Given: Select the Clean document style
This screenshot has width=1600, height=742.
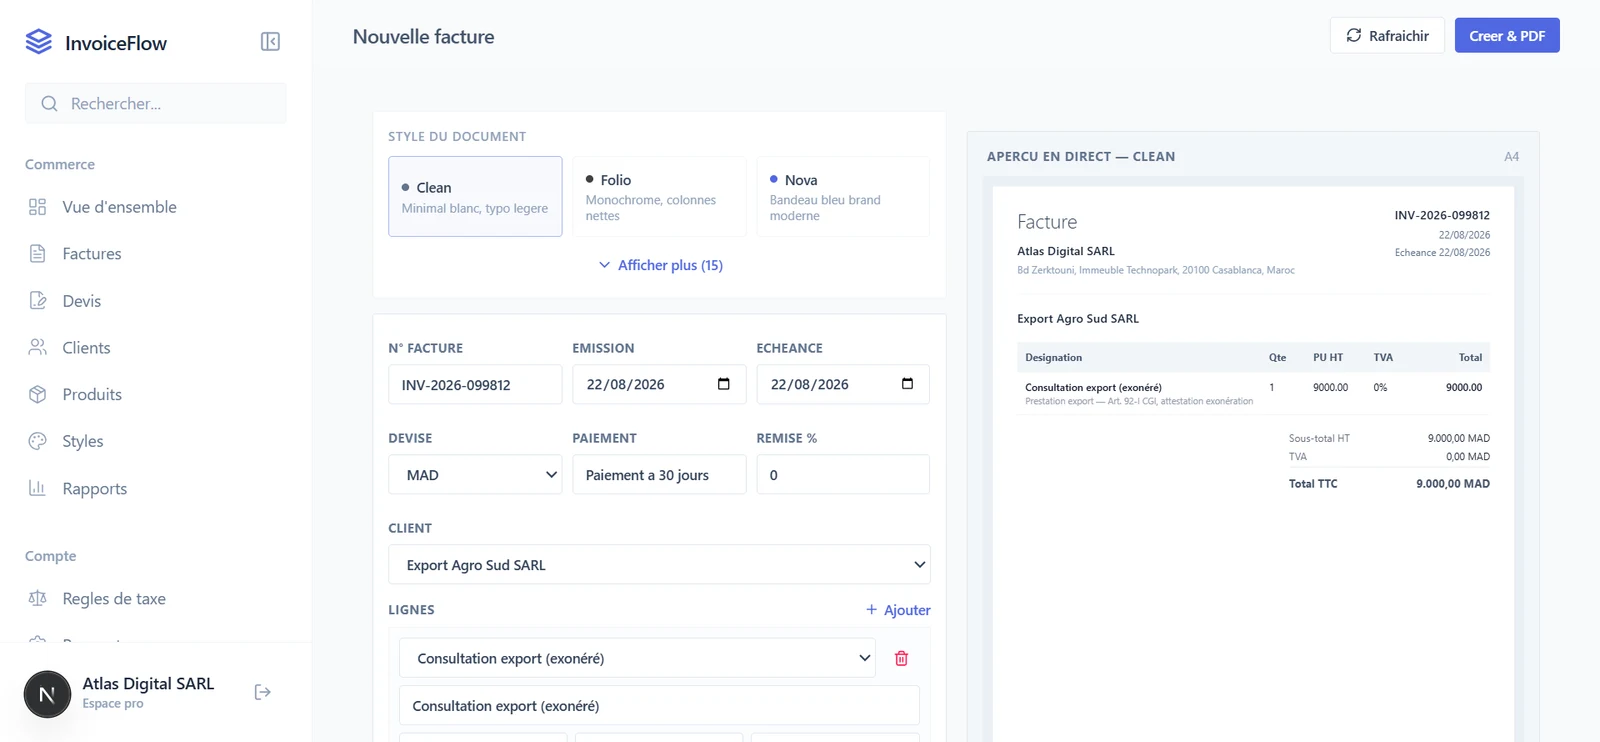Looking at the screenshot, I should 475,196.
